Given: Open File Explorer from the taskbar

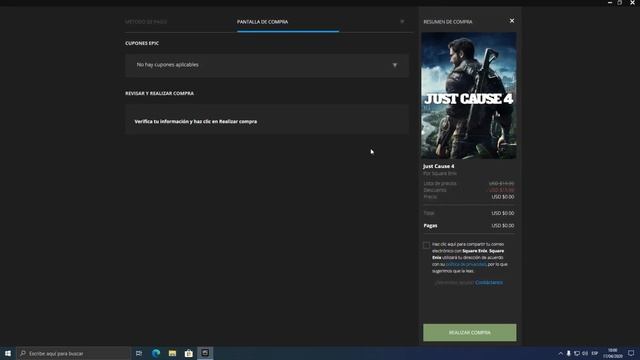Looking at the screenshot, I should click(172, 353).
